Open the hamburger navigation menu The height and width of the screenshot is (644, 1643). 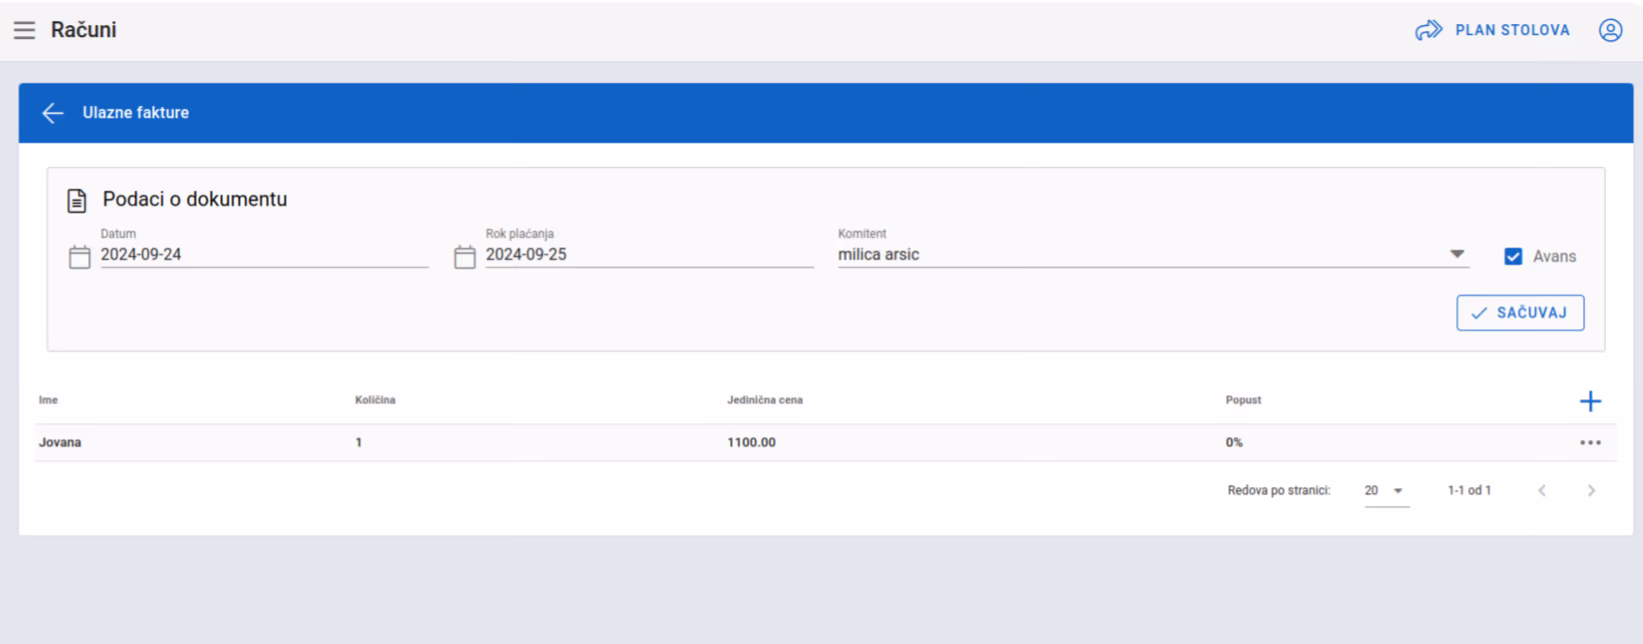24,30
